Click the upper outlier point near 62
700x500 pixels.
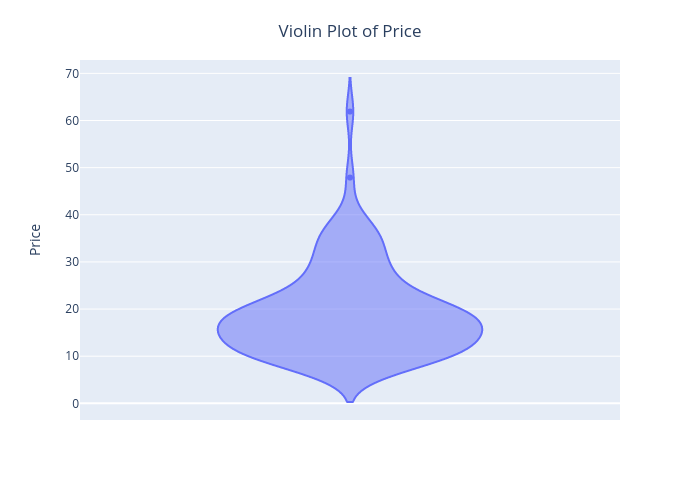(x=350, y=112)
